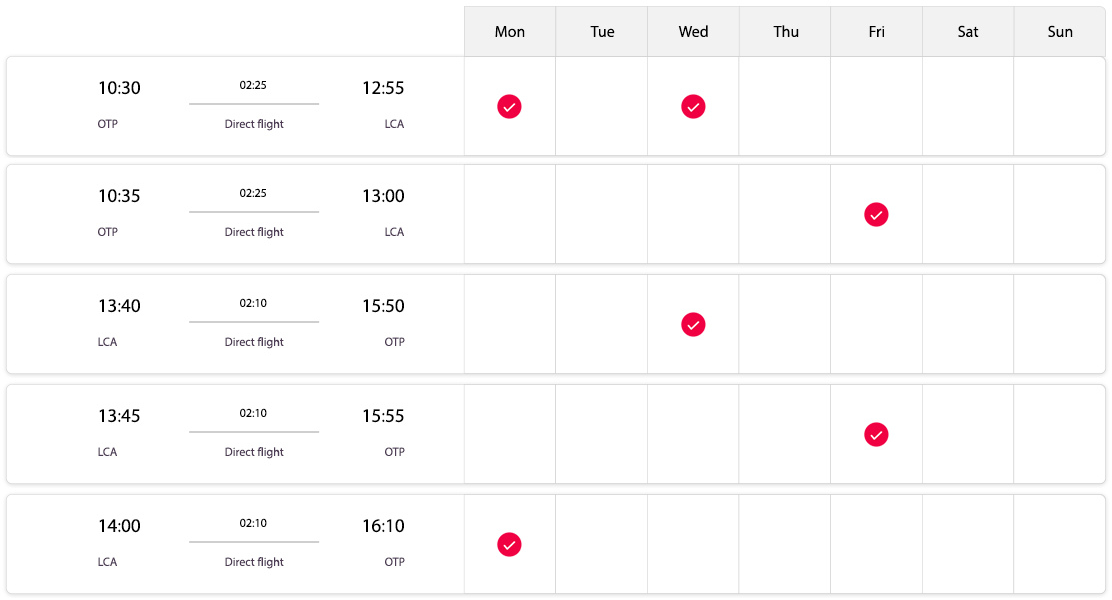Select the Tue column header
Image resolution: width=1112 pixels, height=600 pixels.
coord(601,31)
